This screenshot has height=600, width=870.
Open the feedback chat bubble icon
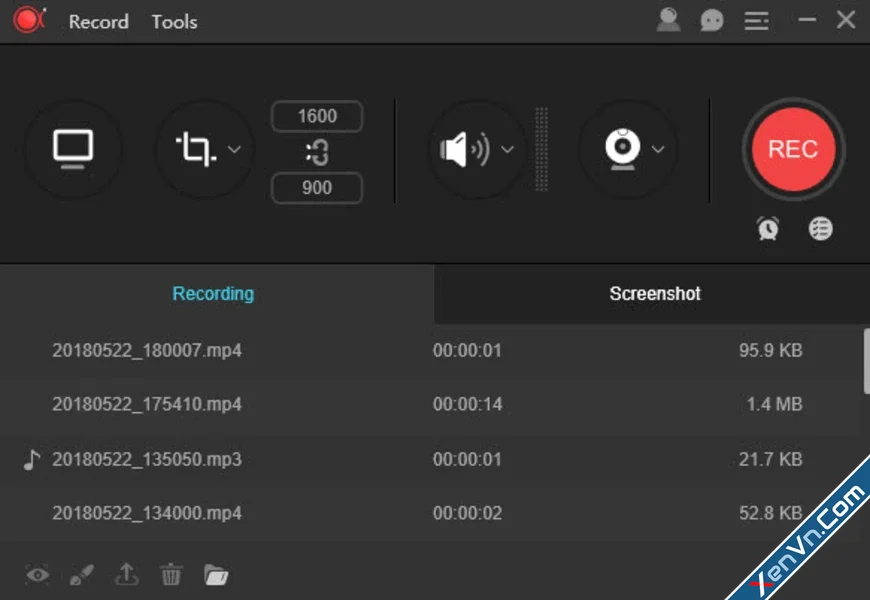(712, 21)
